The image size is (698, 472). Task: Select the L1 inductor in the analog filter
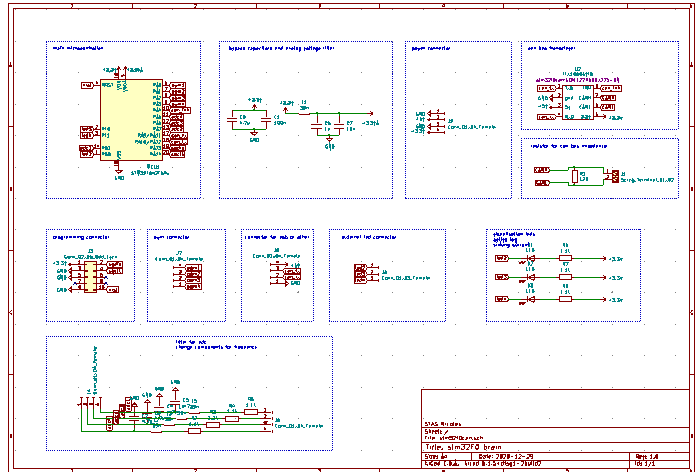pos(304,113)
